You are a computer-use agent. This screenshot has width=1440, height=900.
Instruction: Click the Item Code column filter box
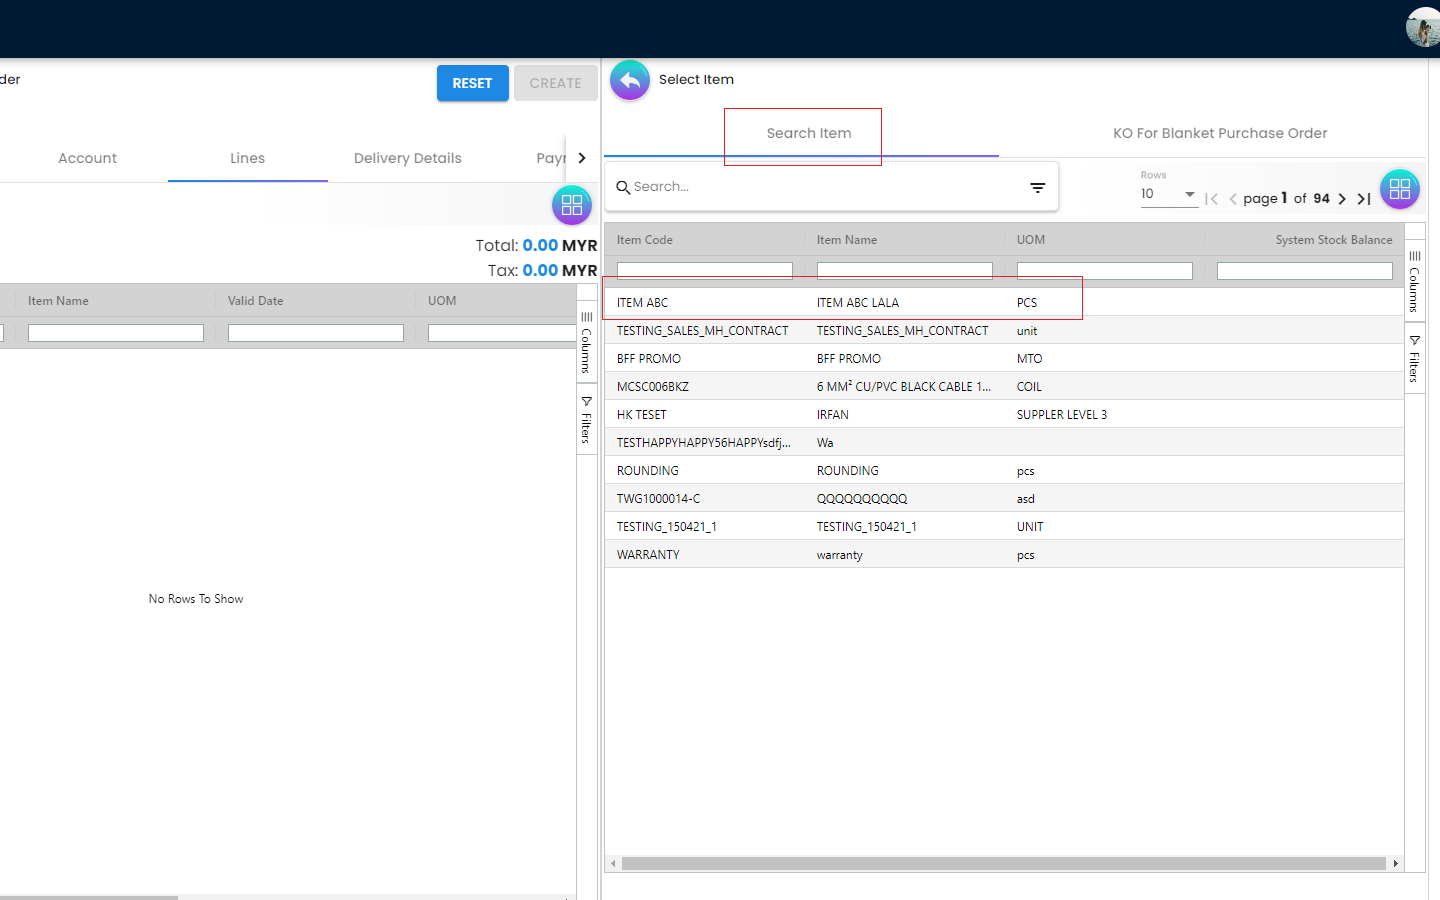click(704, 271)
